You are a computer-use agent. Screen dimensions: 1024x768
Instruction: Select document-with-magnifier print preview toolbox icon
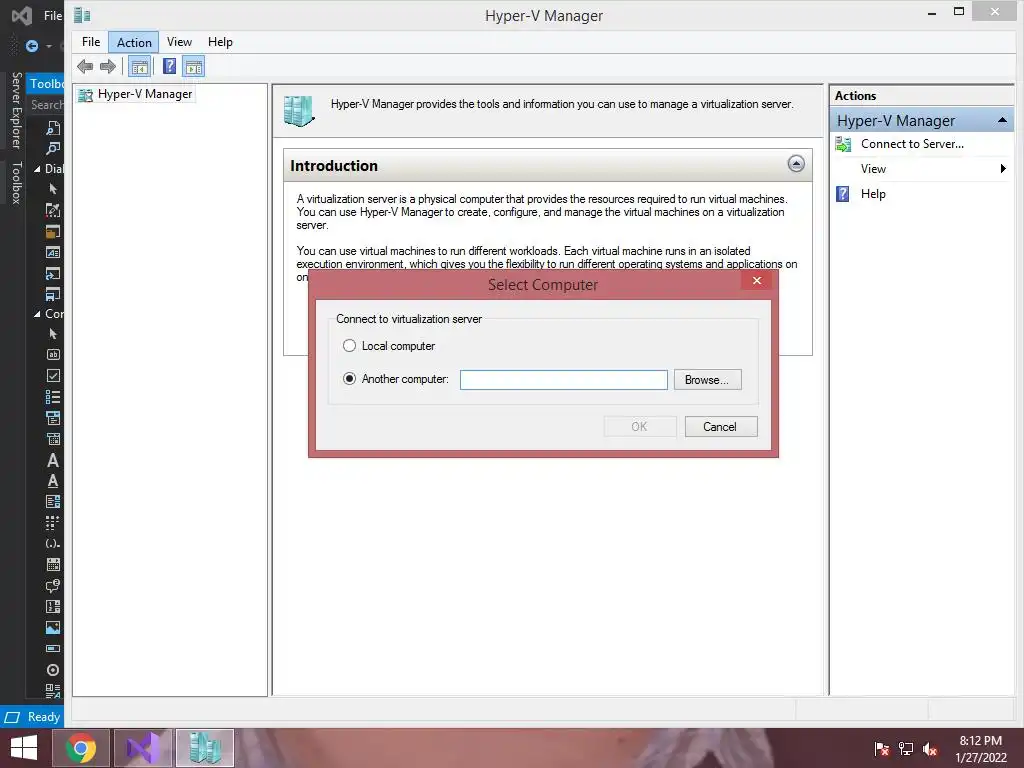coord(53,127)
